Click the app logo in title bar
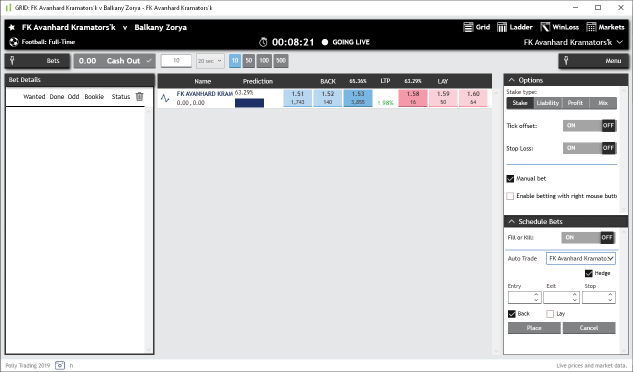 [x=8, y=8]
